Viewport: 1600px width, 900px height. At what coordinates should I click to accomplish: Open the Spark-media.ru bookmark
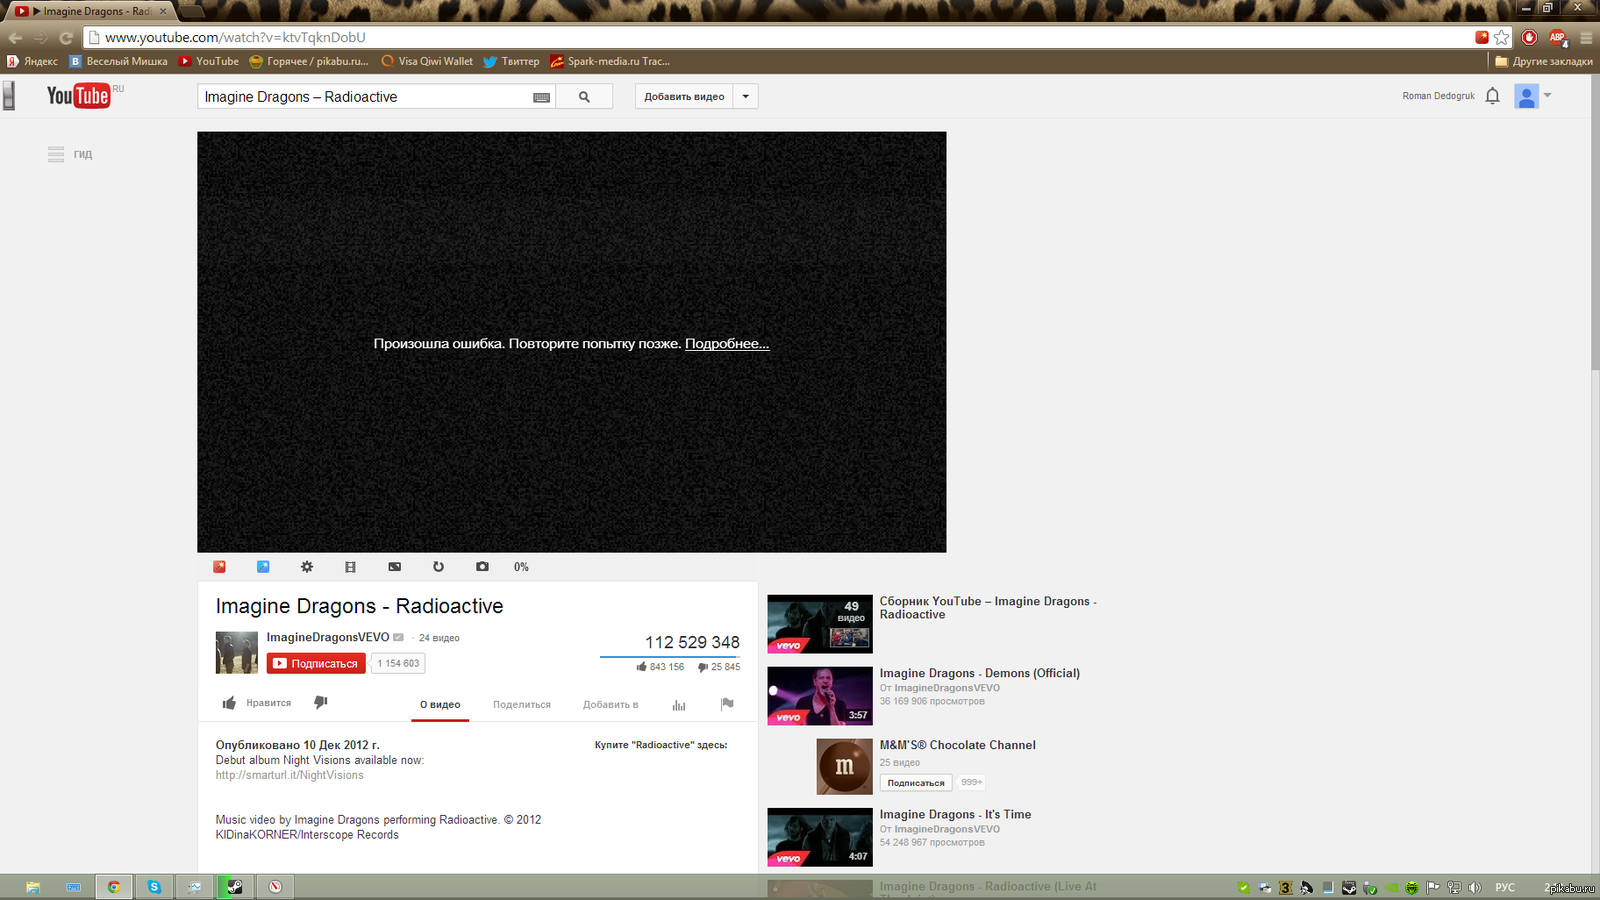(x=610, y=61)
